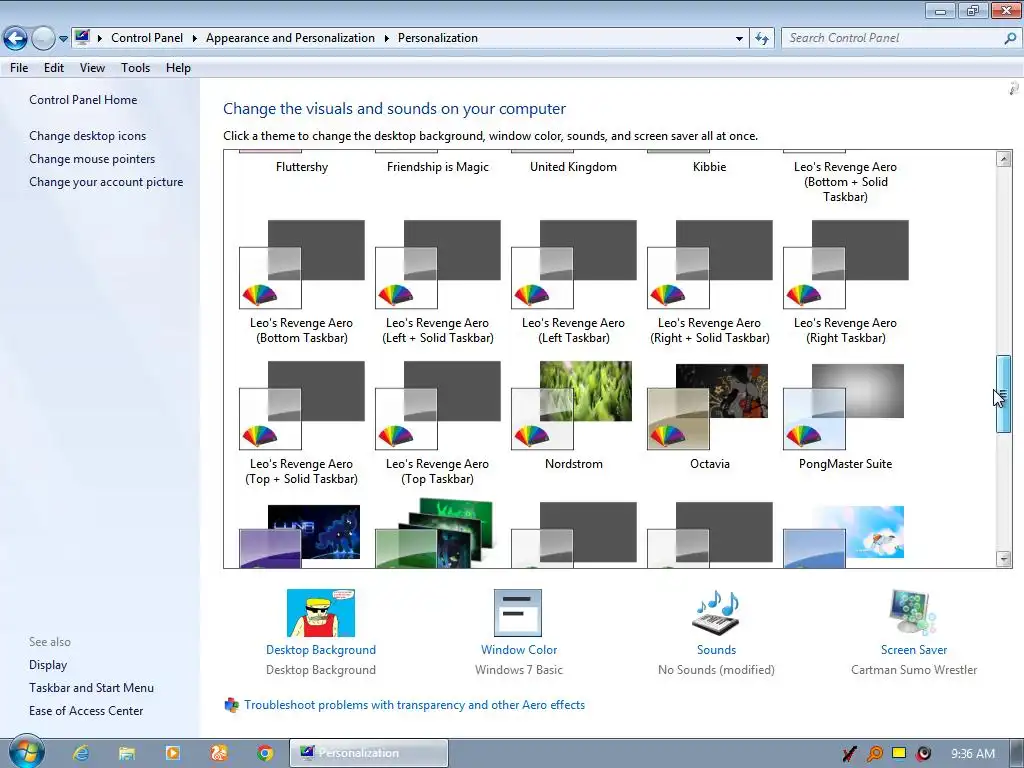1024x768 pixels.
Task: Open the Windows Start orb
Action: pos(27,752)
